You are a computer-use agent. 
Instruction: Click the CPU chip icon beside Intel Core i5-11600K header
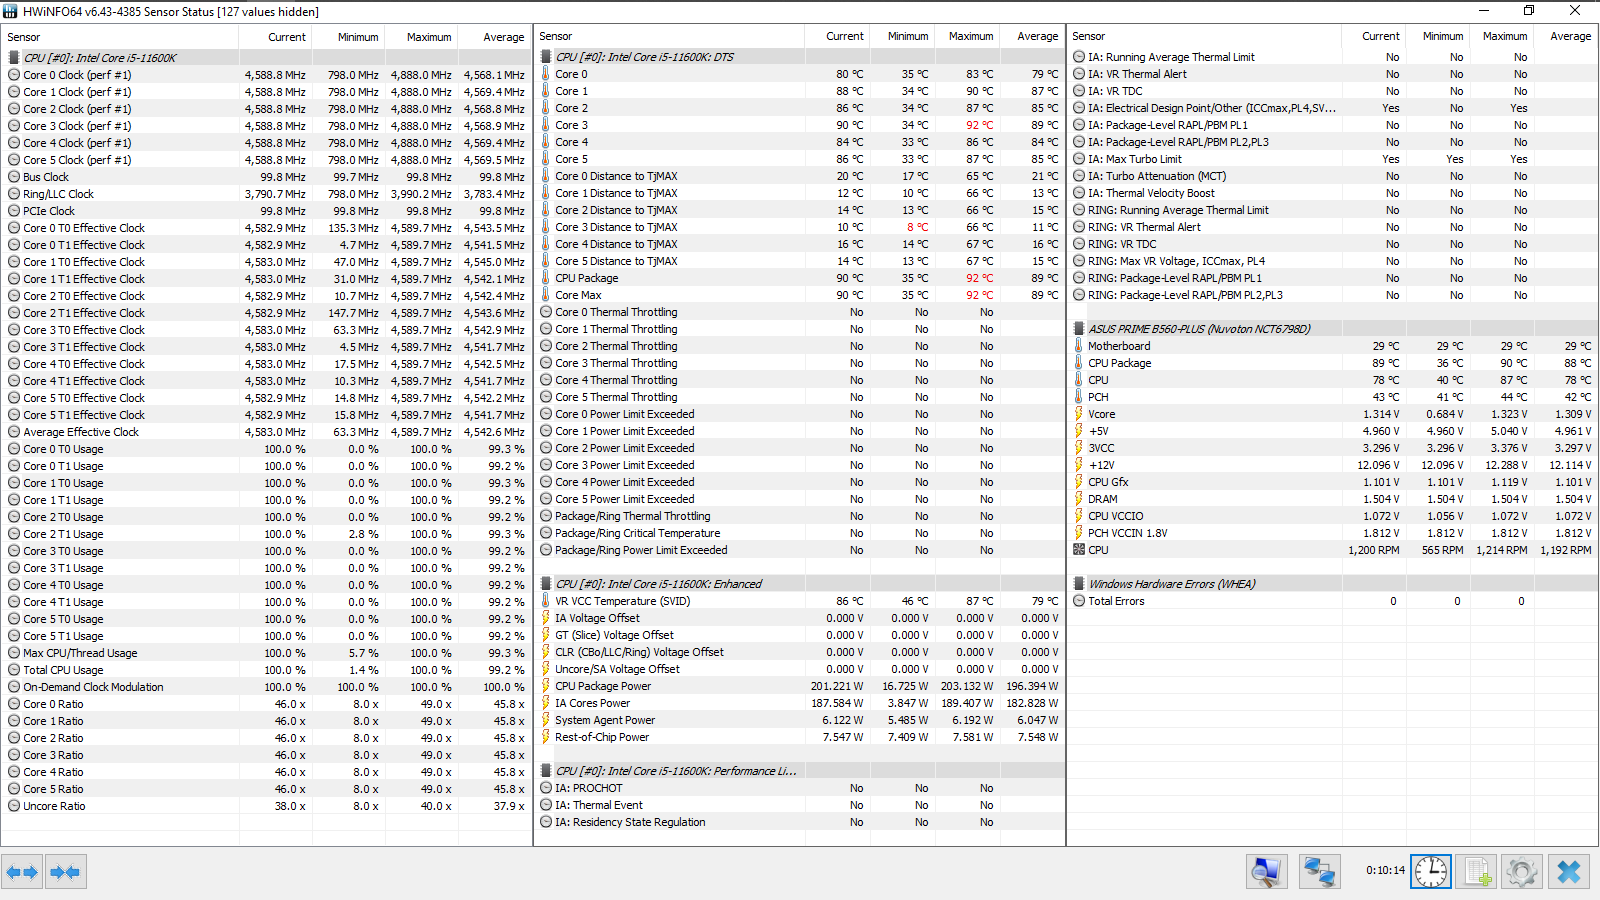point(14,58)
